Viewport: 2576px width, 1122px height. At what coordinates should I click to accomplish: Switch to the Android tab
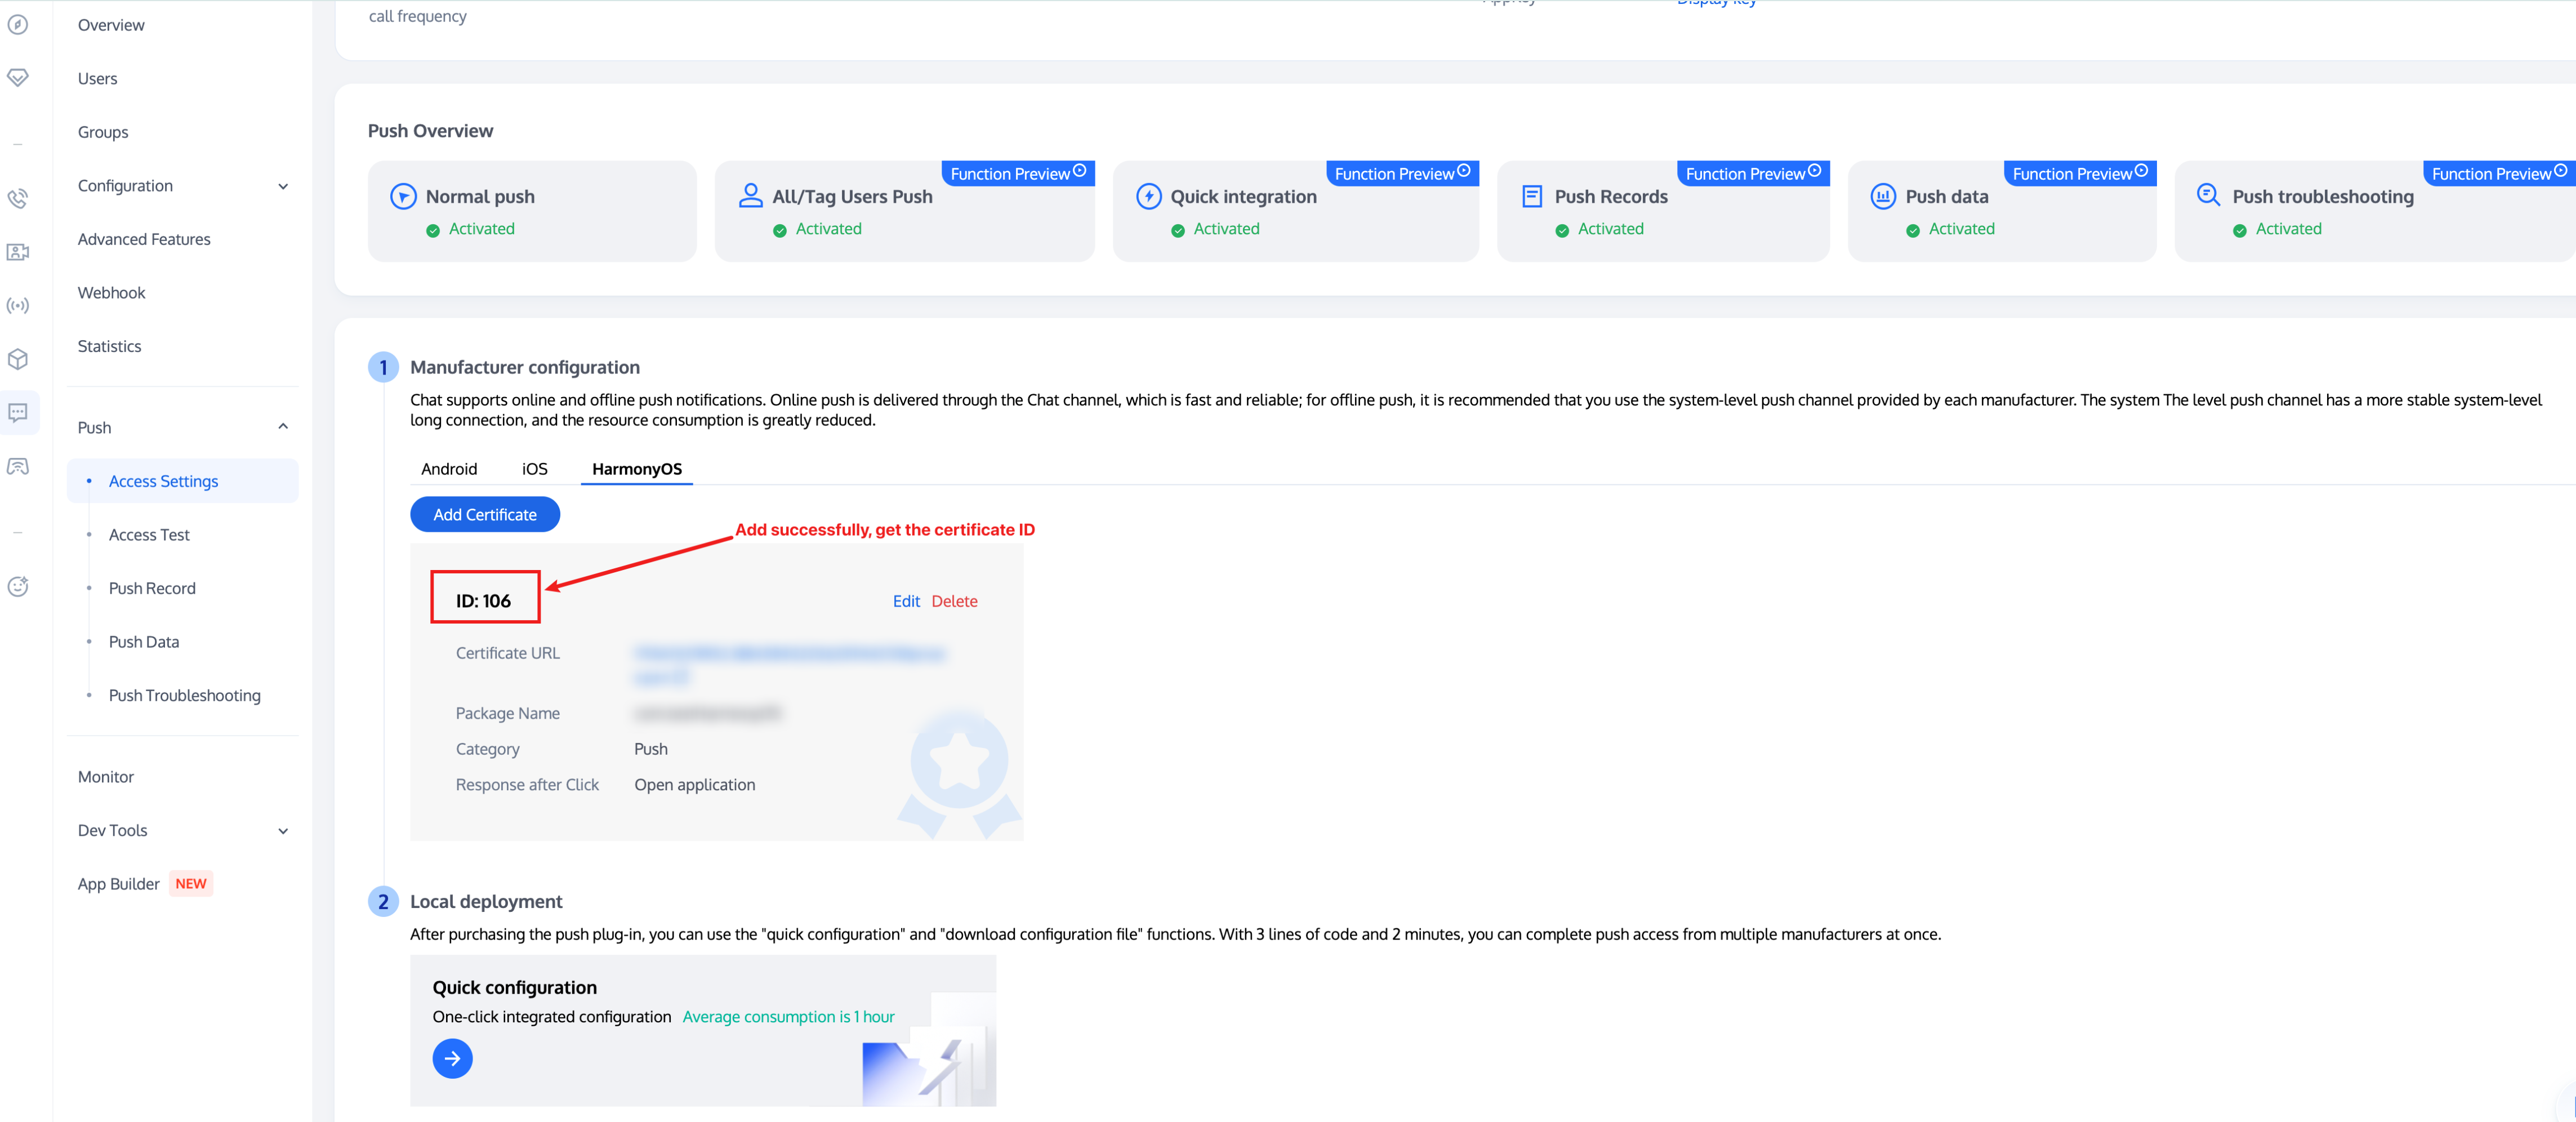(x=449, y=469)
